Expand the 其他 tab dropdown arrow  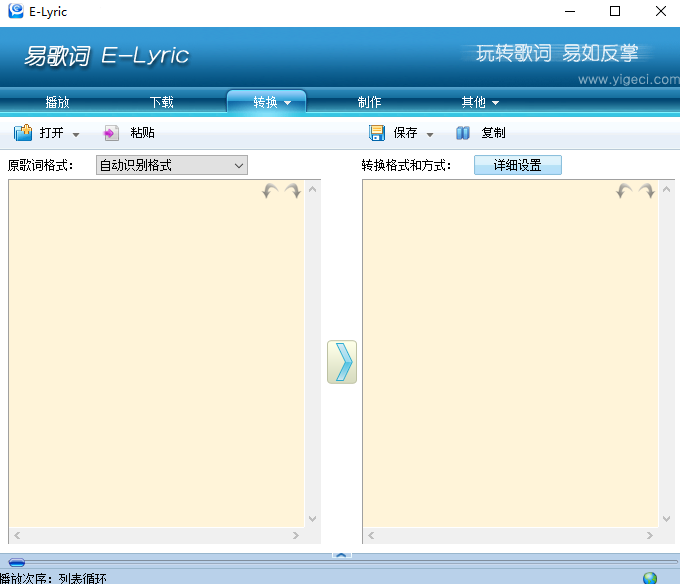click(x=495, y=103)
